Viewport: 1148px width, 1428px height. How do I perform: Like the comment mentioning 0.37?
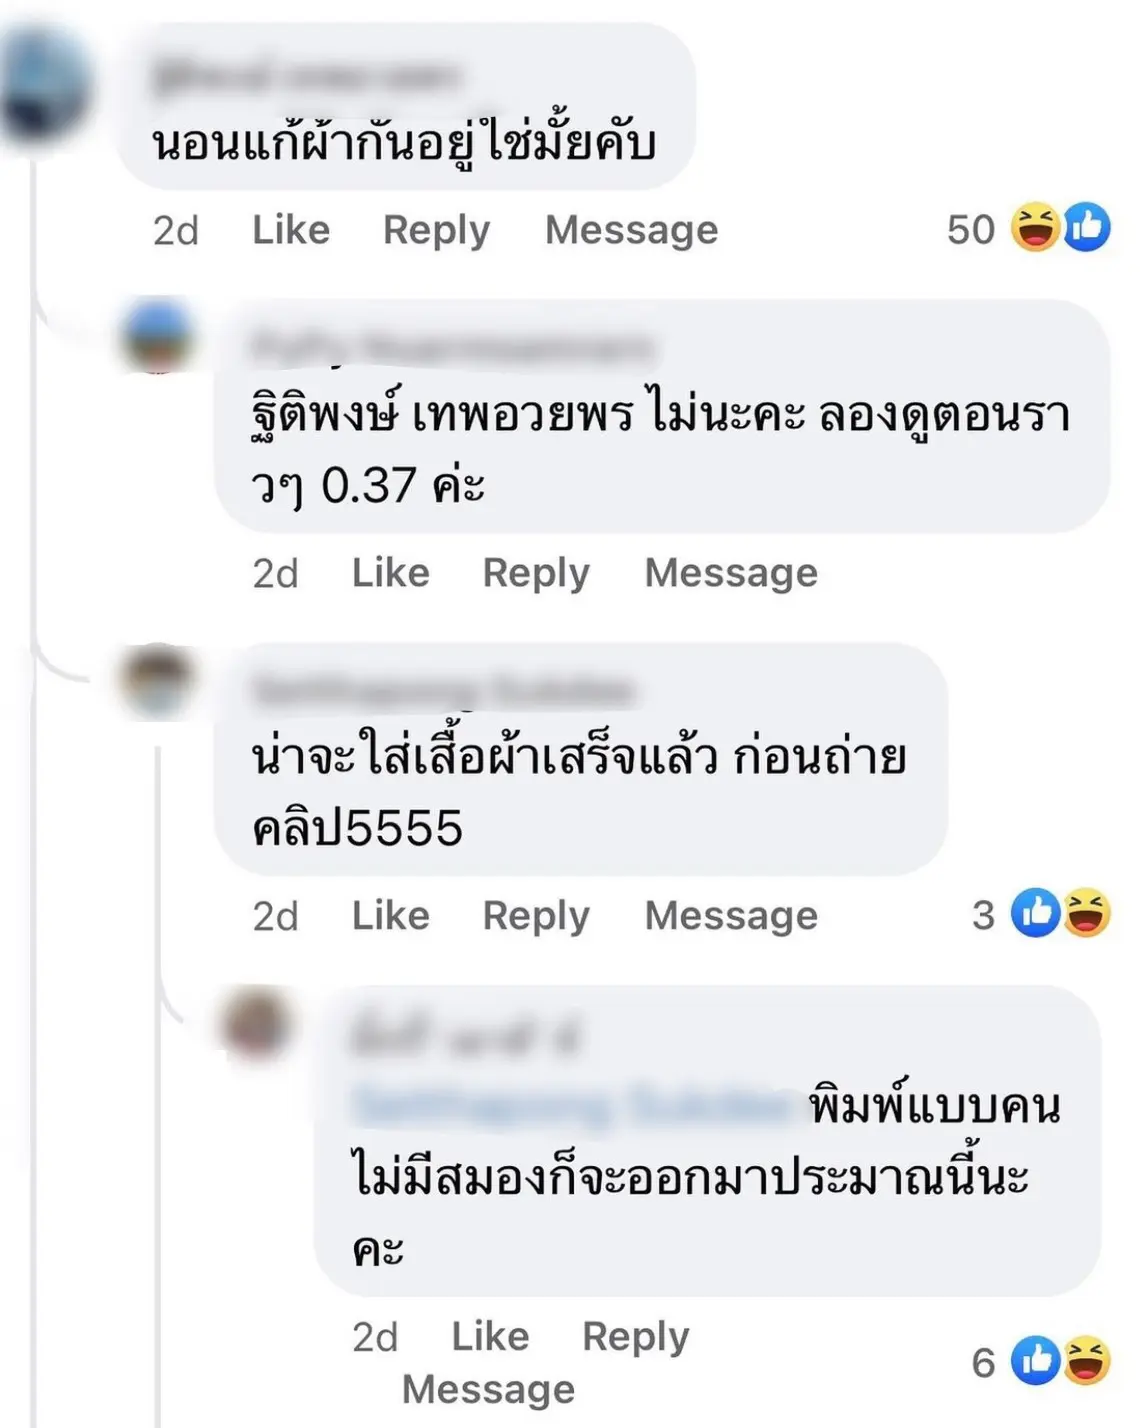pyautogui.click(x=390, y=573)
